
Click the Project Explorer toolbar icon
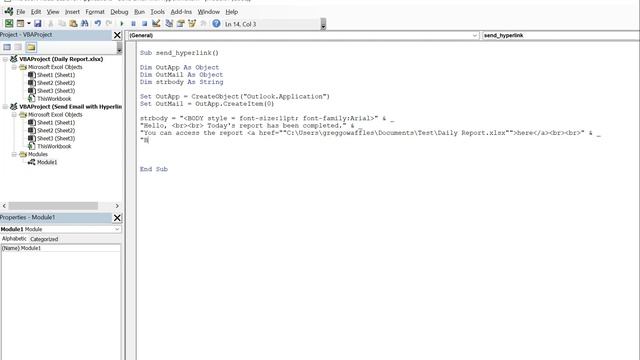coord(169,24)
